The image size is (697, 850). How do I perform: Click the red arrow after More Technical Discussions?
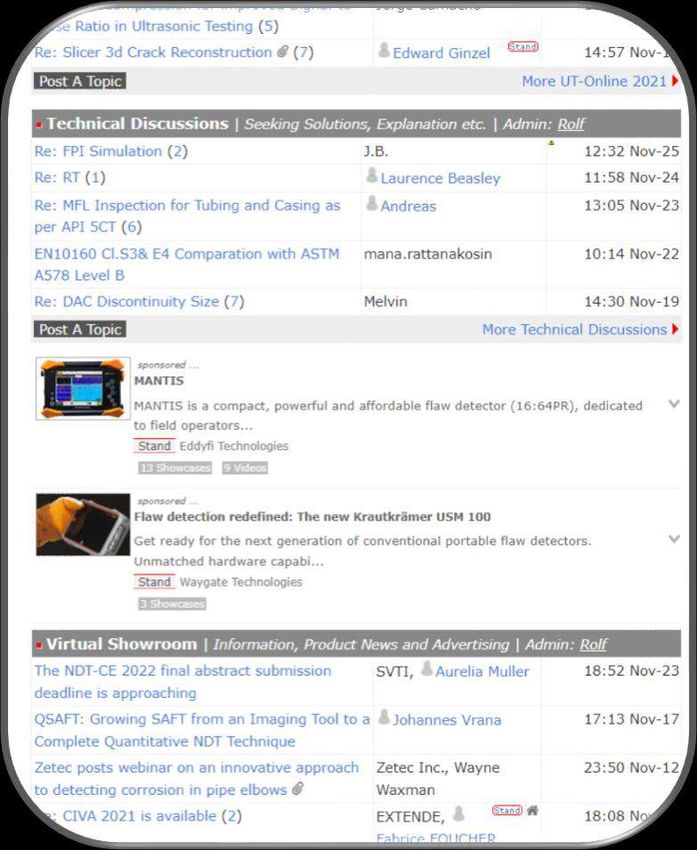point(675,330)
